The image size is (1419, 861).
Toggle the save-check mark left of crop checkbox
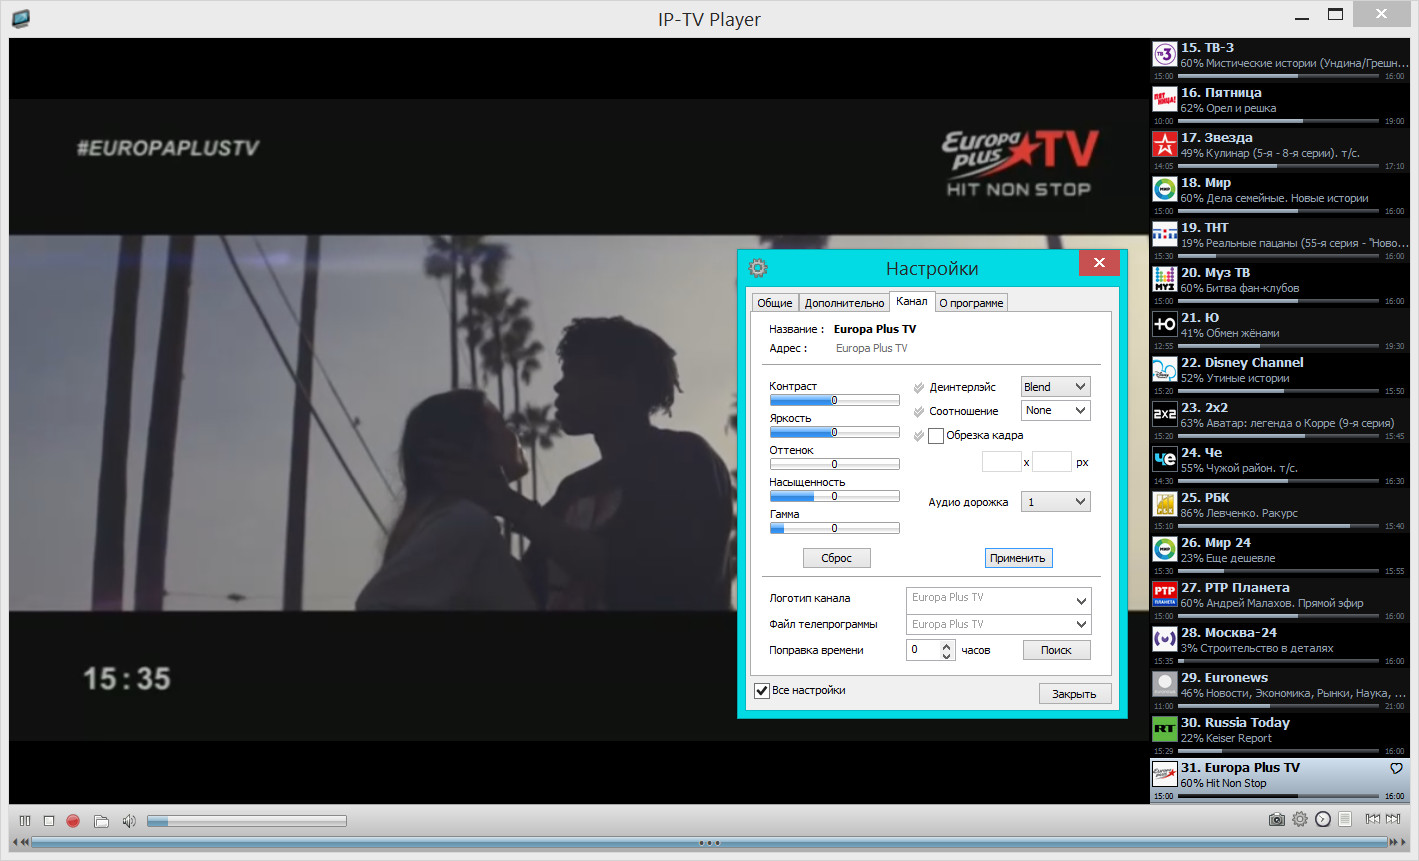919,435
